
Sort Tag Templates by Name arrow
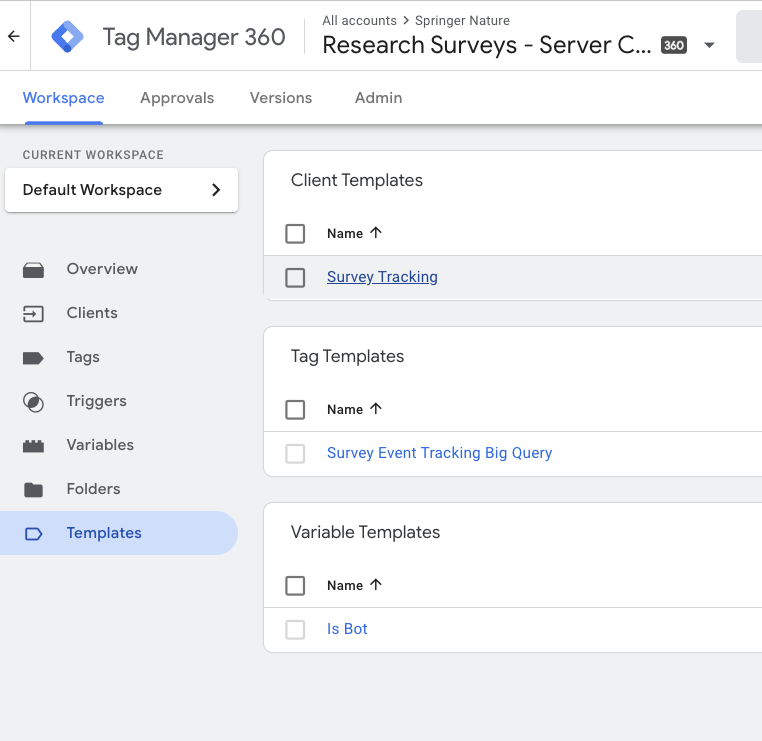376,408
